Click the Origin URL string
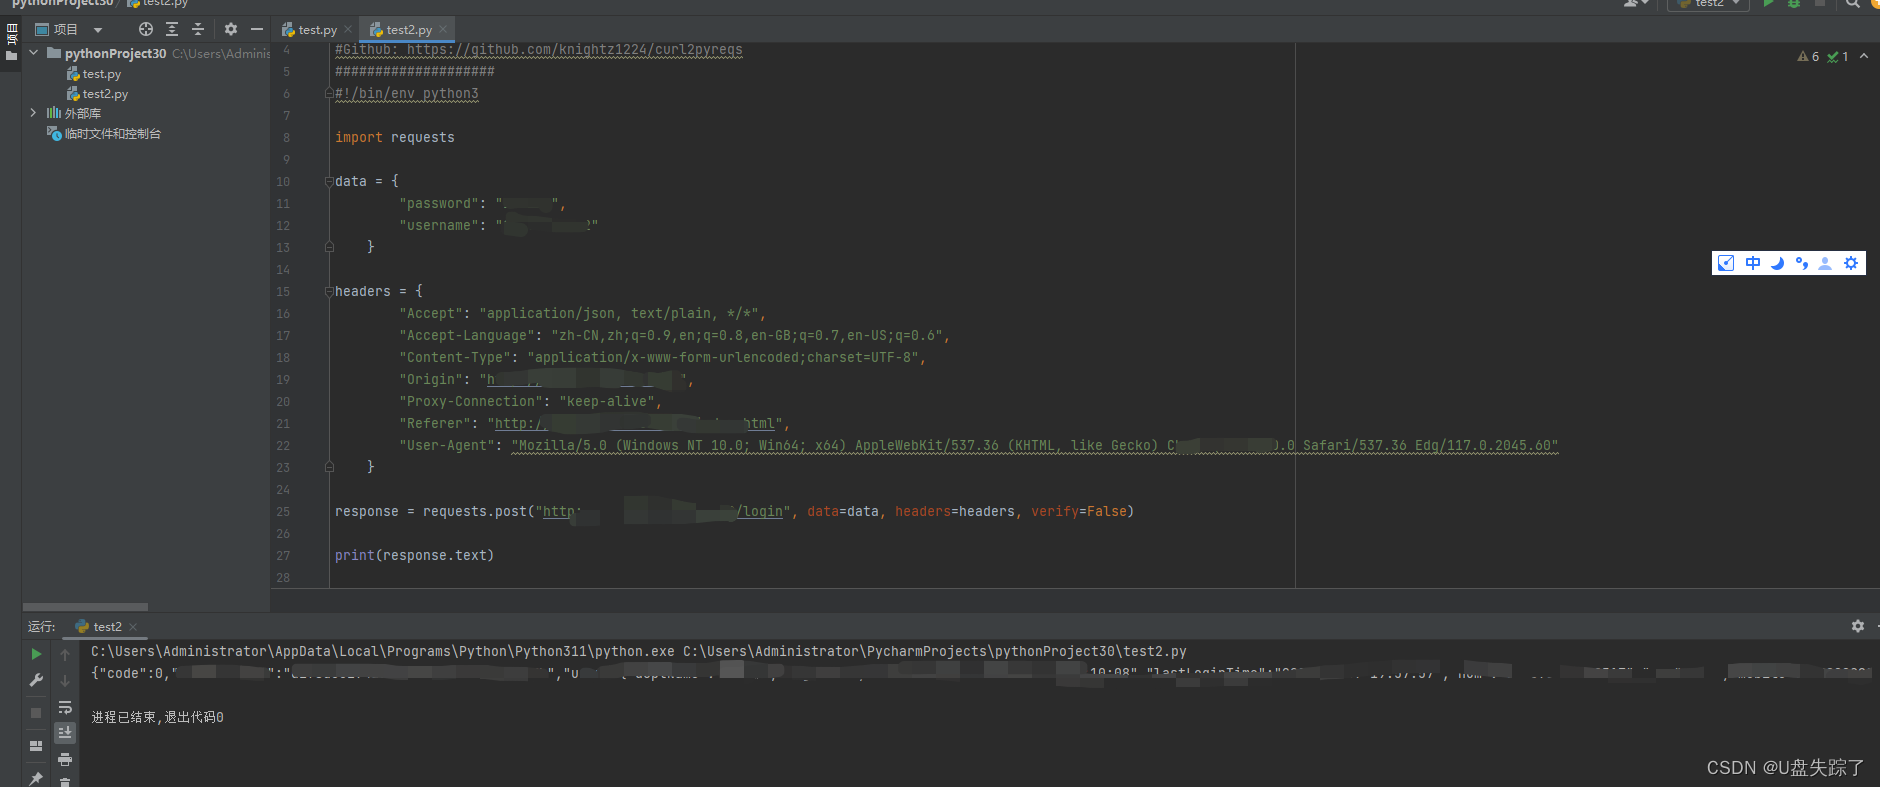This screenshot has width=1880, height=787. point(585,380)
